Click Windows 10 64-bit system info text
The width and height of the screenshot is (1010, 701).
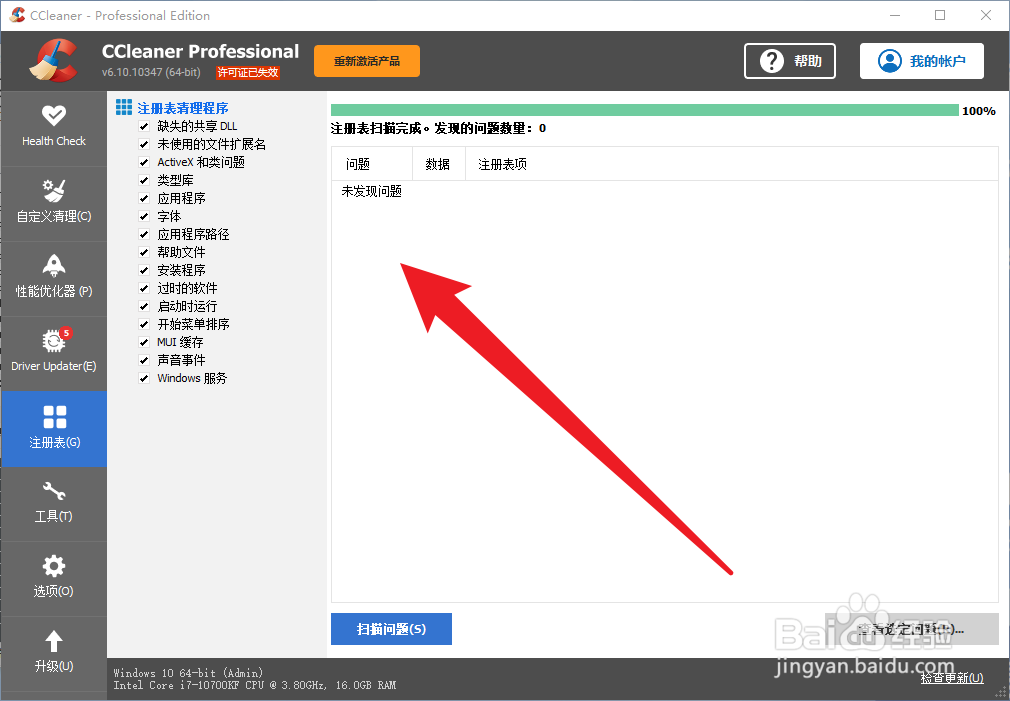(x=188, y=673)
